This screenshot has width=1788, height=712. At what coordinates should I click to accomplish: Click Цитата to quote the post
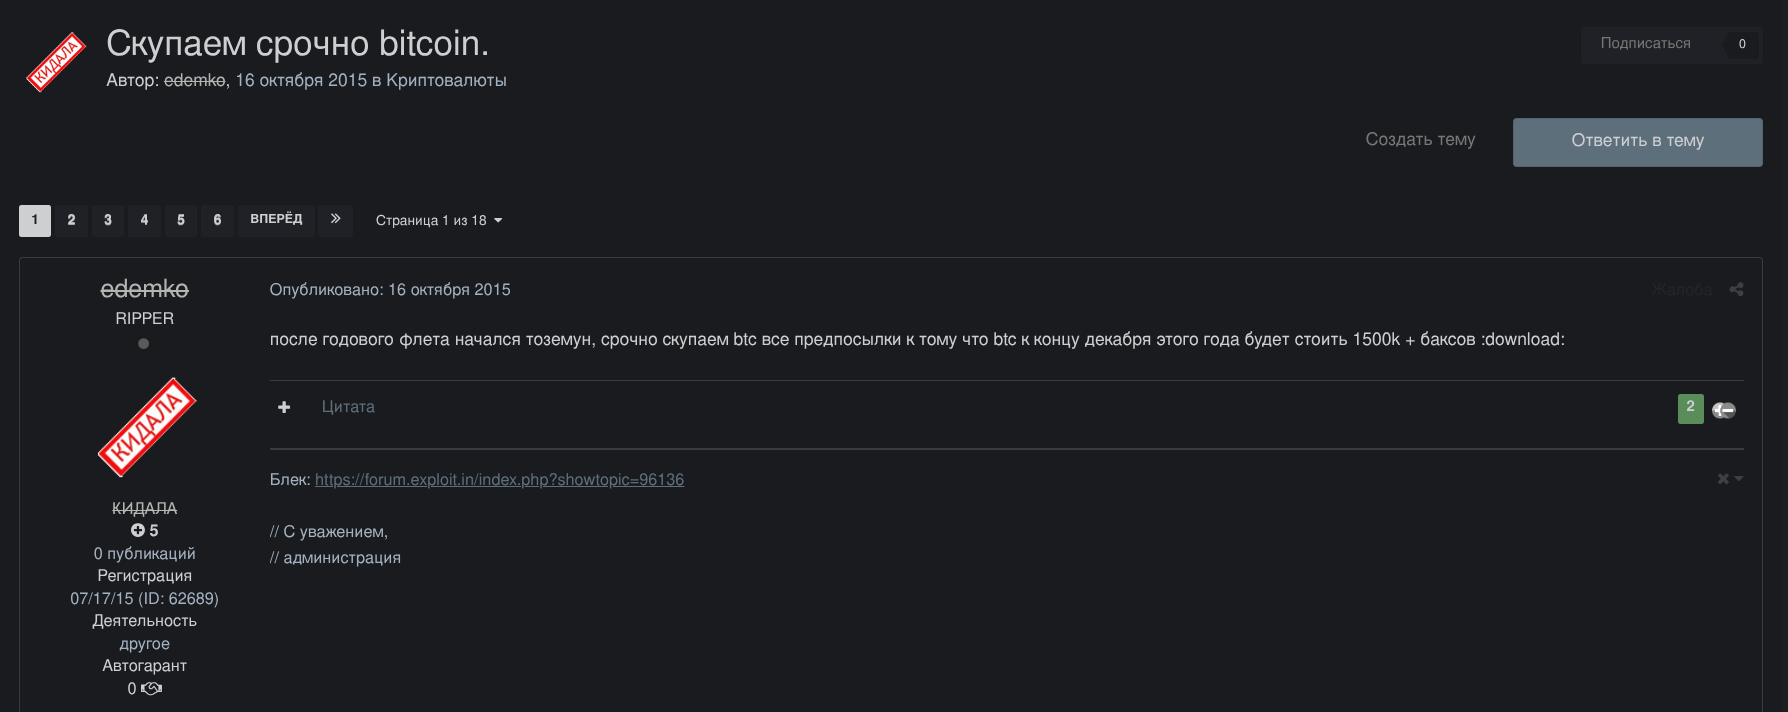click(x=348, y=407)
